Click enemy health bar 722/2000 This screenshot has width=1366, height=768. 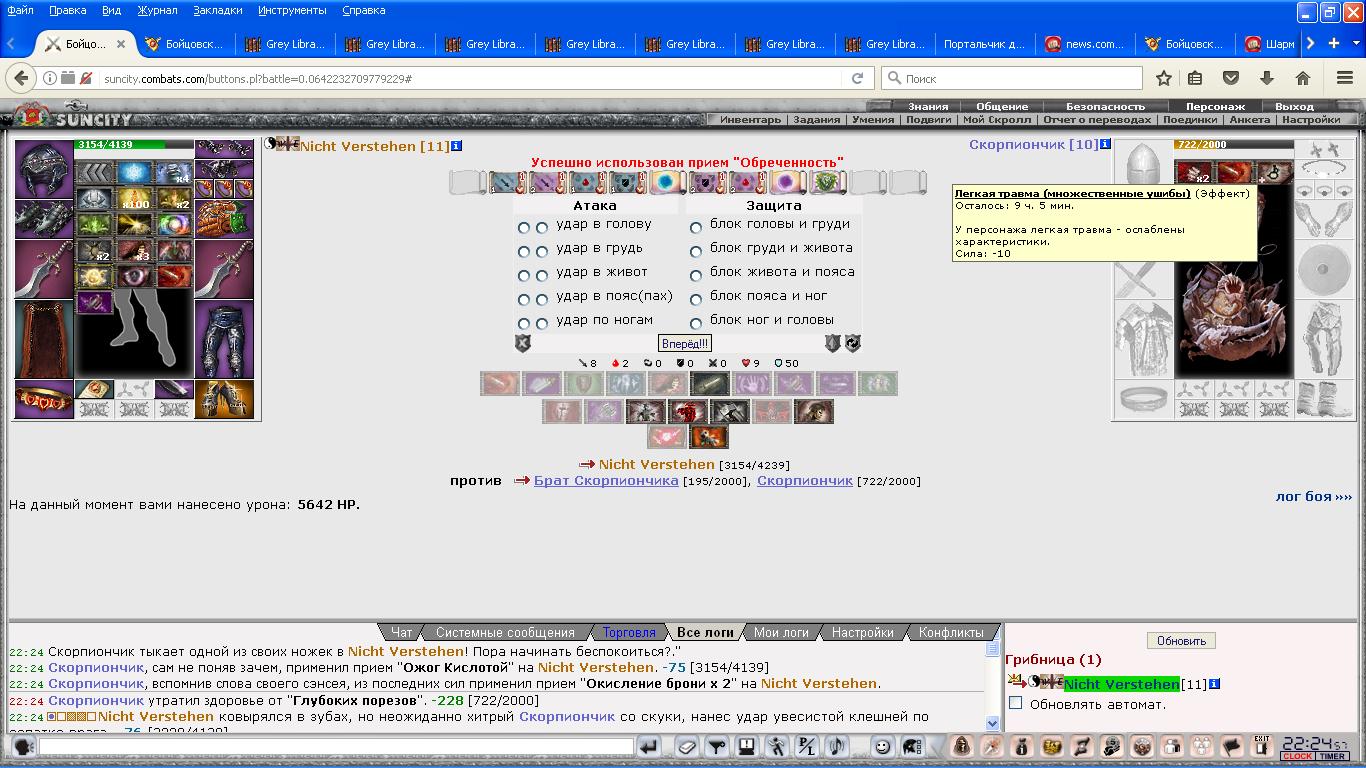[1233, 145]
